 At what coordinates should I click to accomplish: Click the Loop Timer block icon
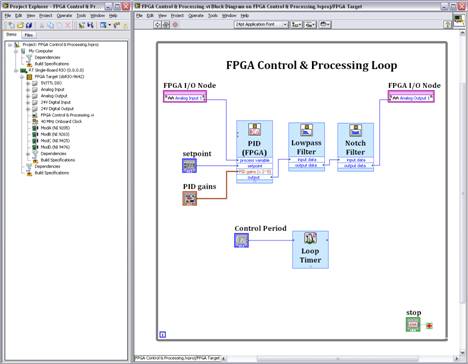pyautogui.click(x=310, y=238)
